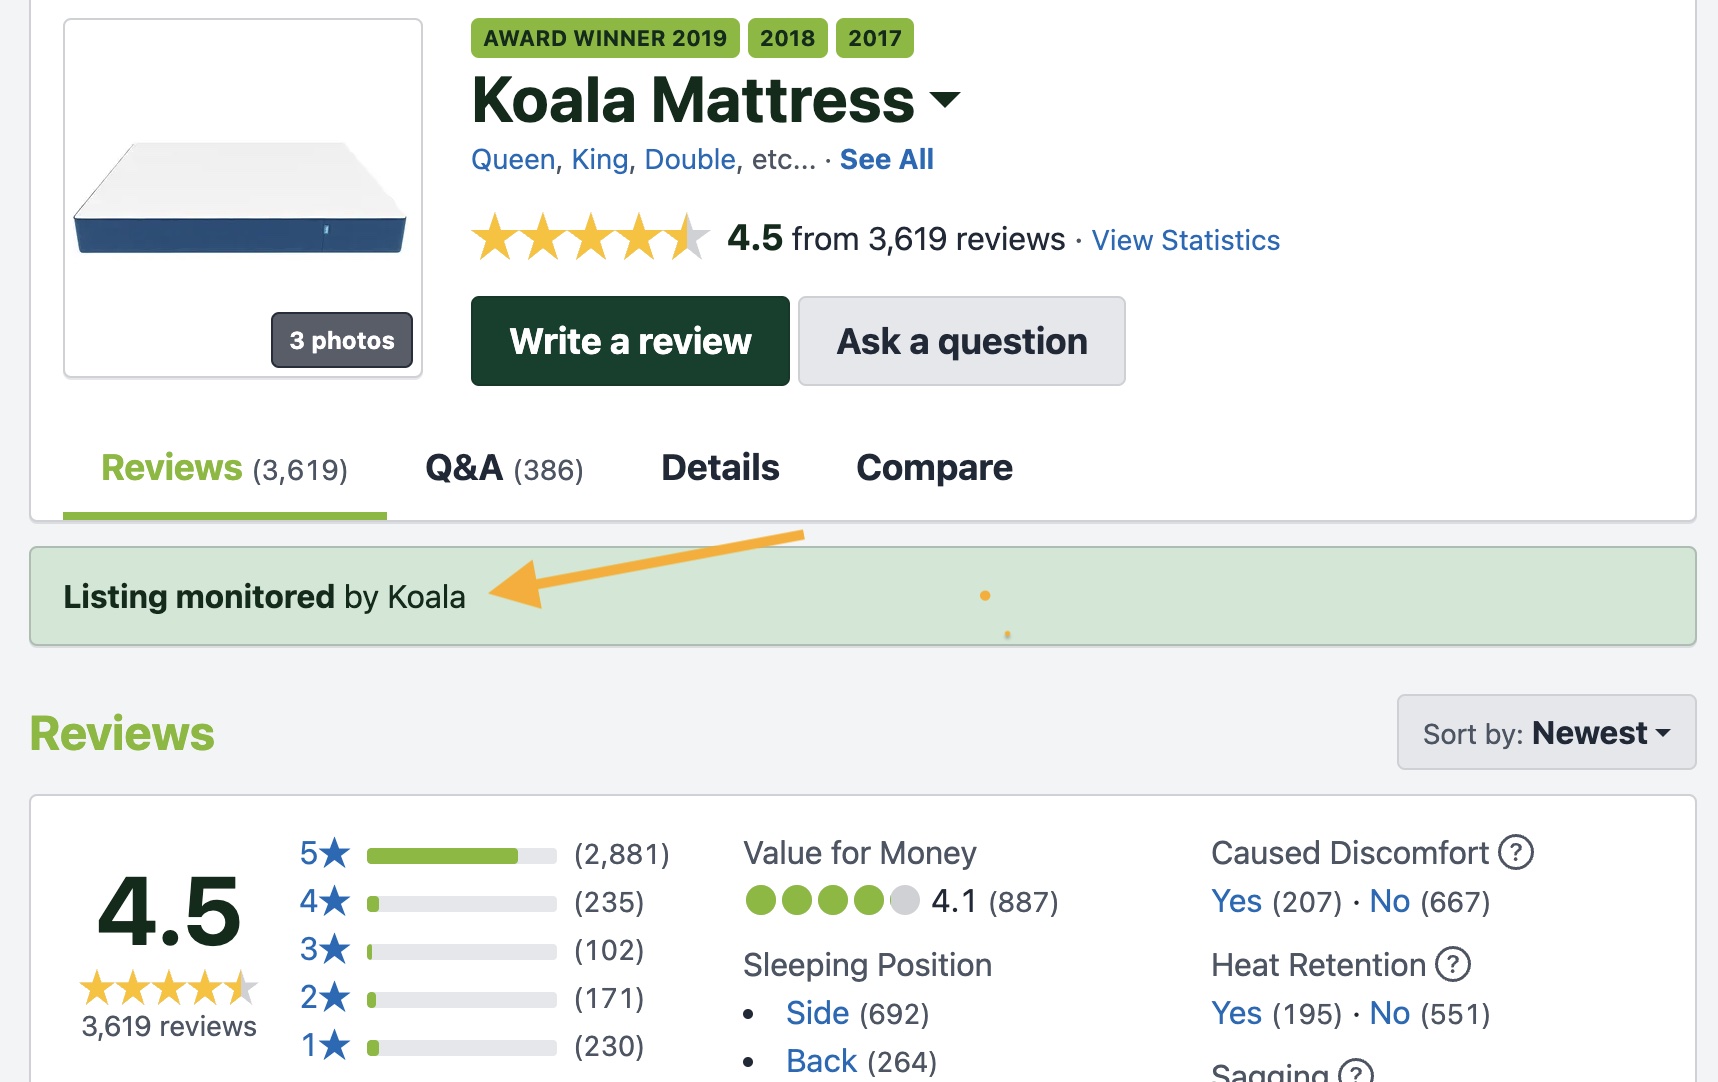Filter reviews by 1 star rating

point(325,1045)
